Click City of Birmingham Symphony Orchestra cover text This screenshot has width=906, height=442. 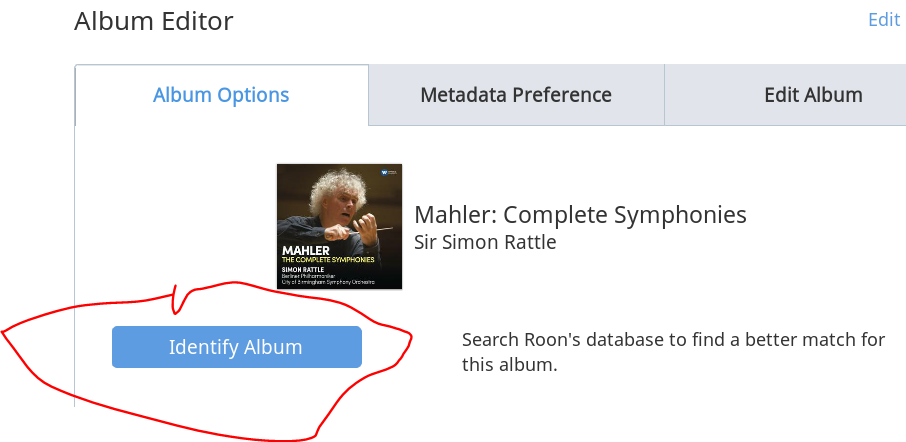328,282
